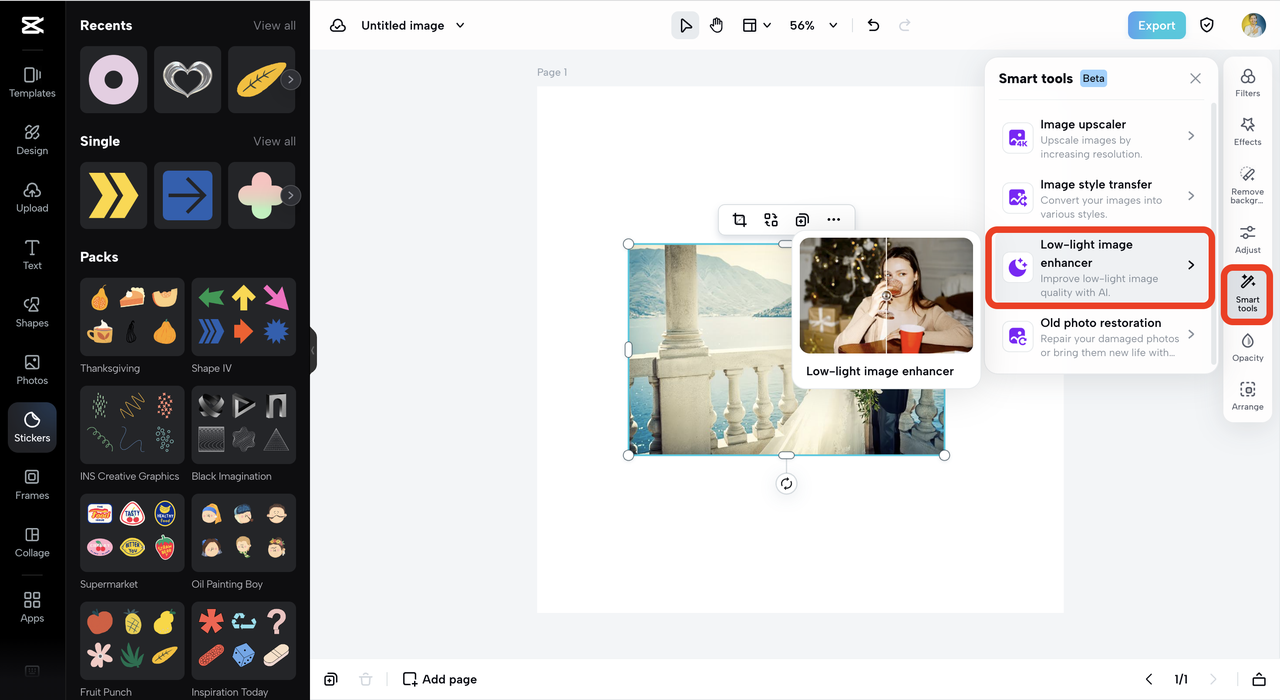Click the crop icon in floating toolbar

[739, 220]
